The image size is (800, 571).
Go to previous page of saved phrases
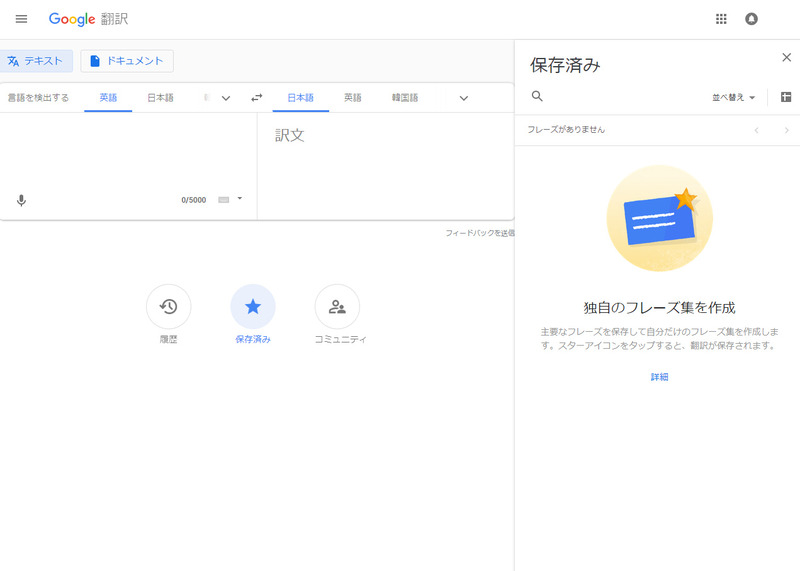click(x=757, y=131)
